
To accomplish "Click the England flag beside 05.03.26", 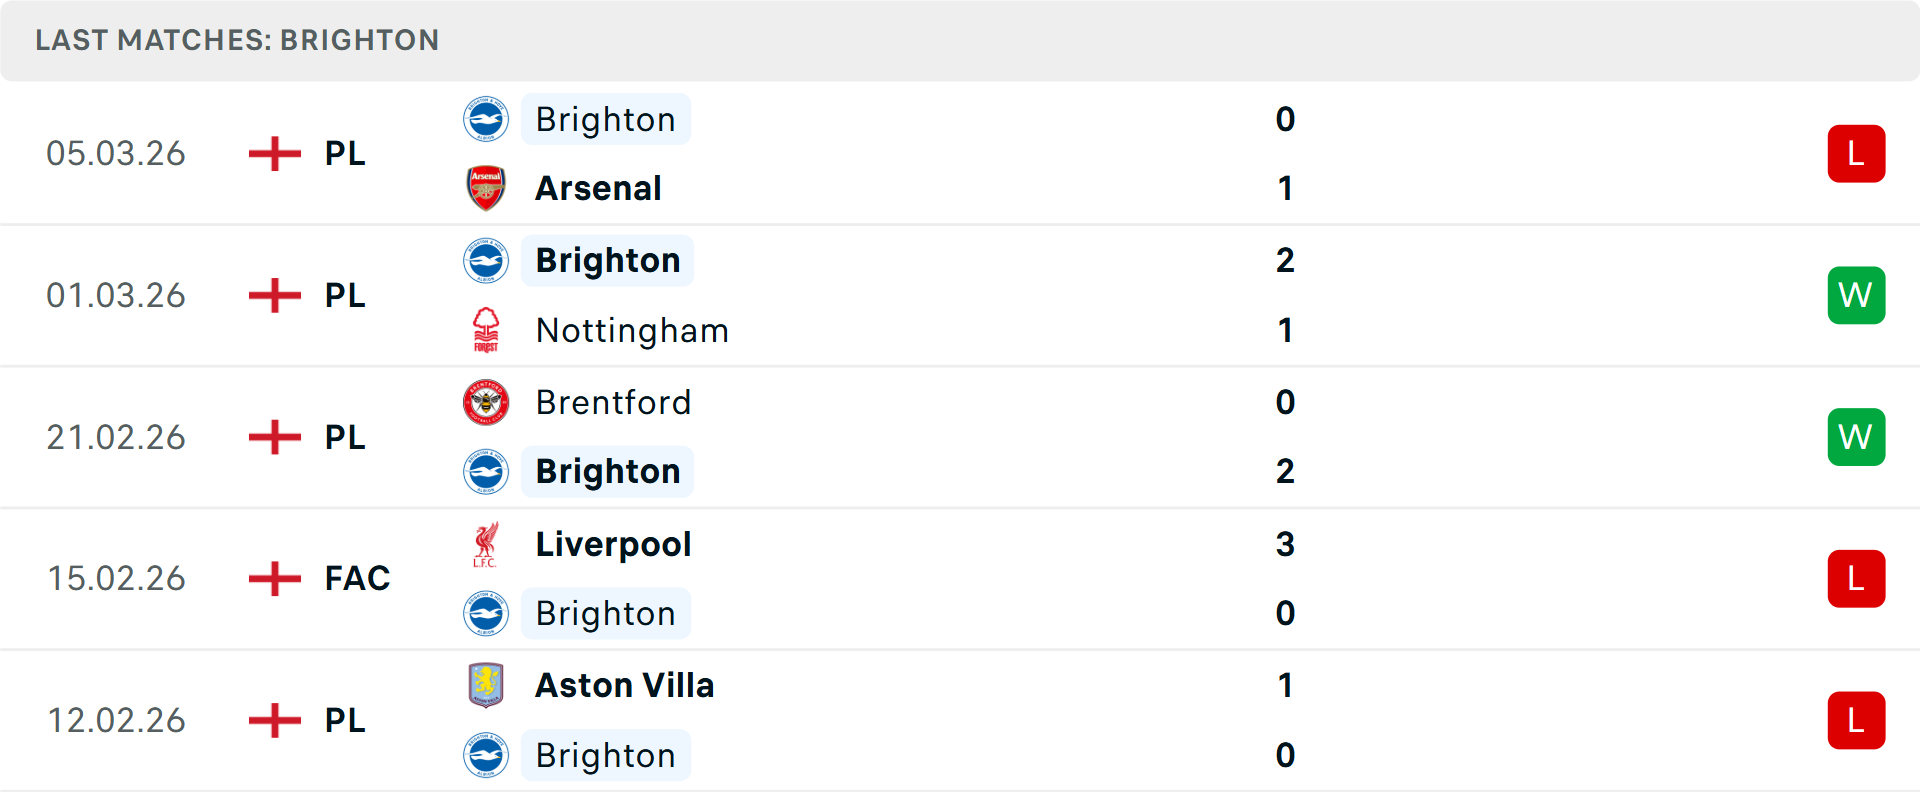I will 275,153.
